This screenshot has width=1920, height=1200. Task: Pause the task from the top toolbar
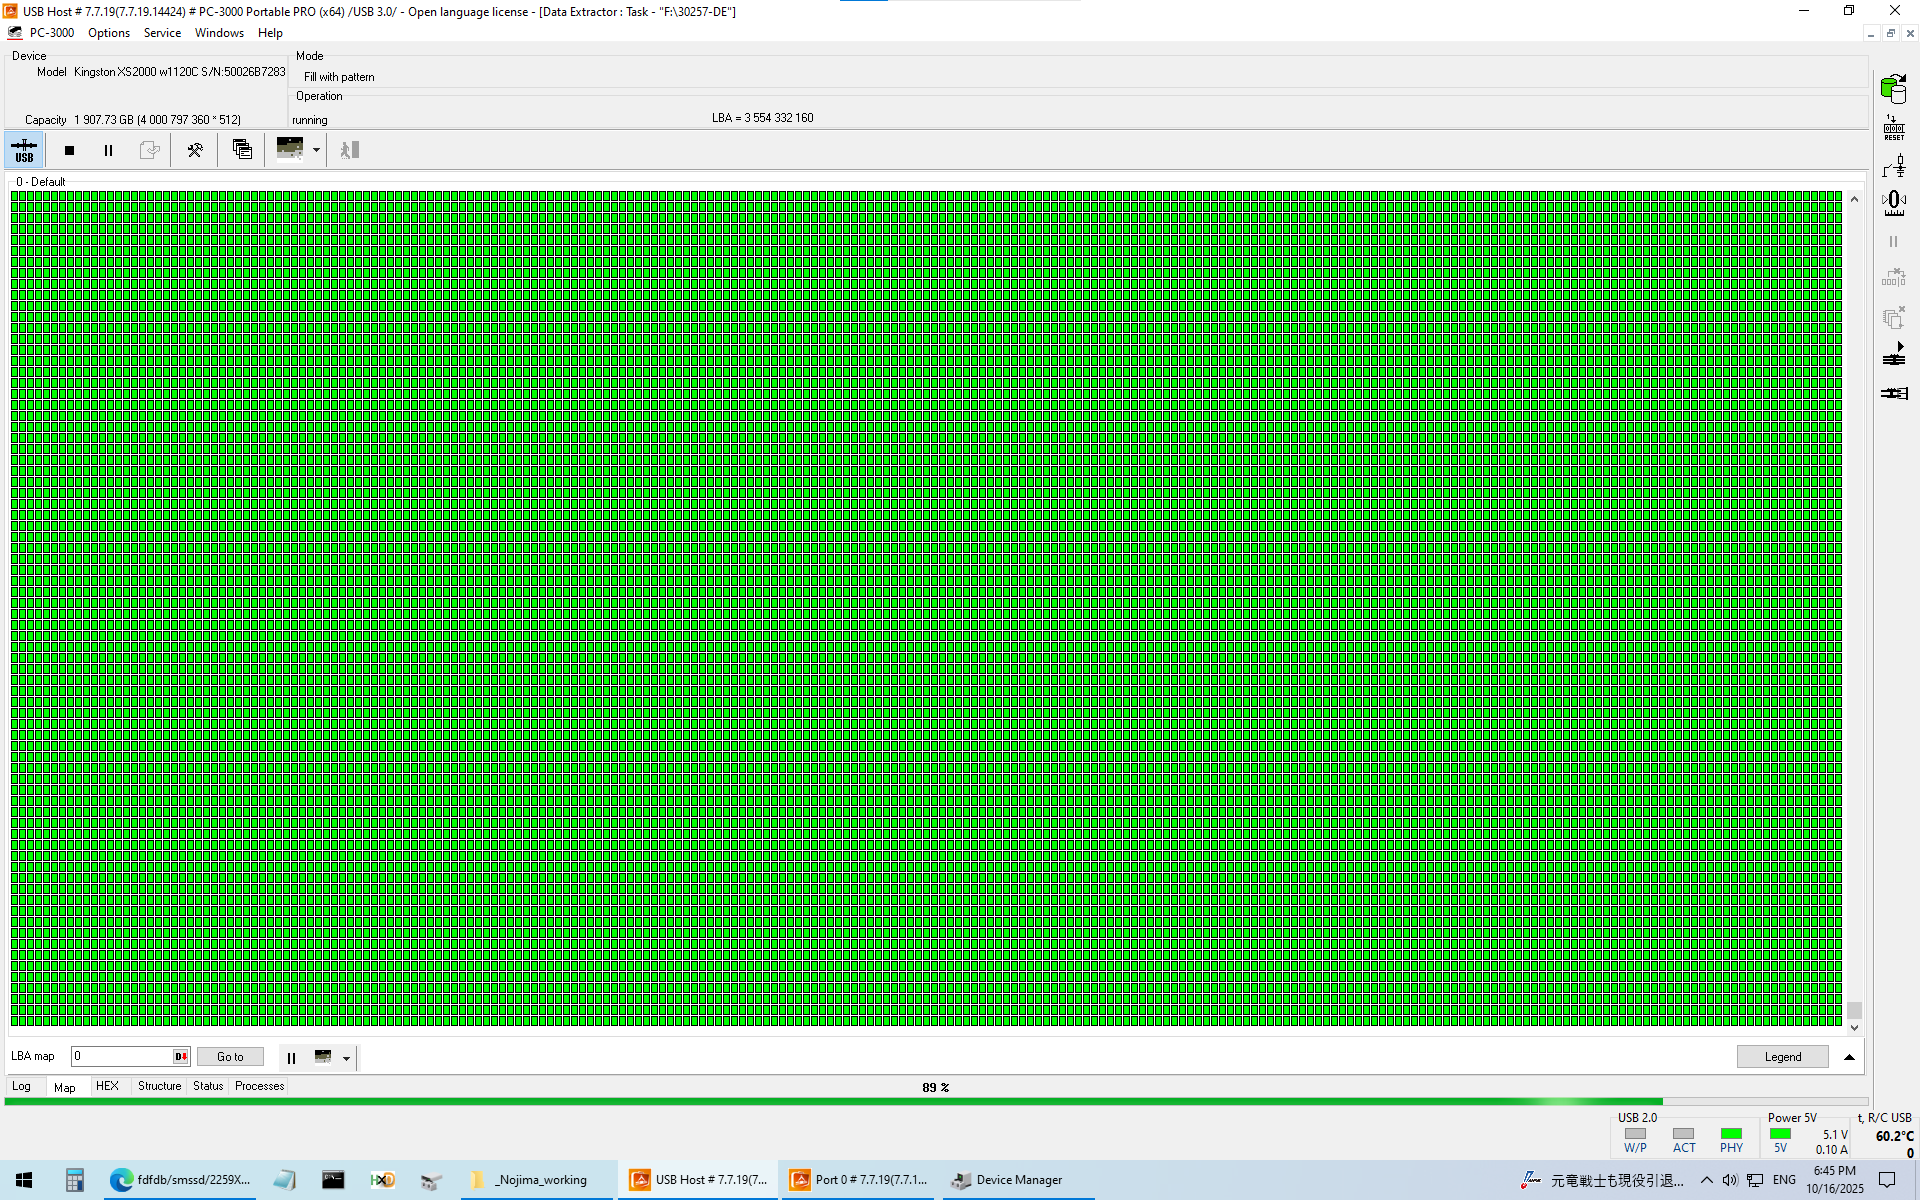coord(108,150)
